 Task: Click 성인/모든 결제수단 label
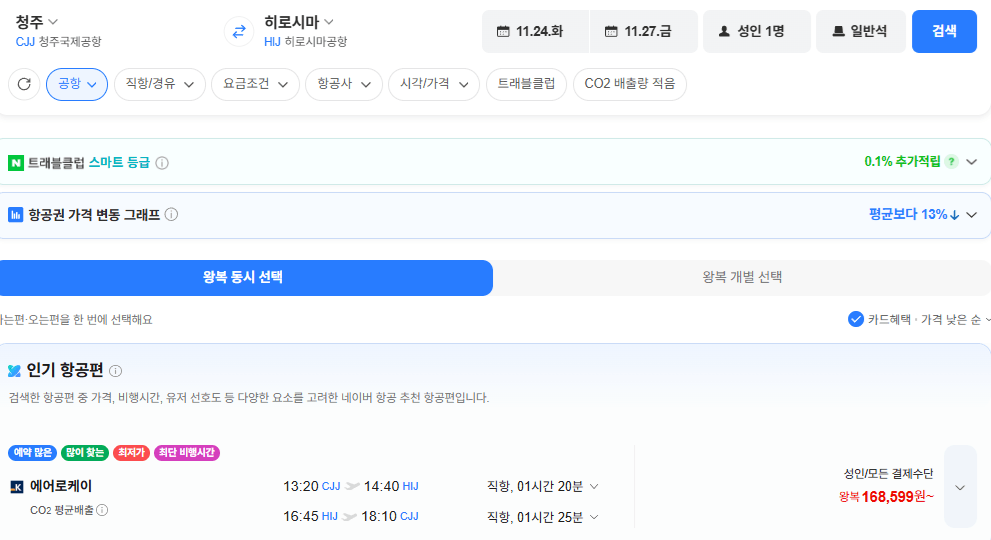click(x=888, y=474)
